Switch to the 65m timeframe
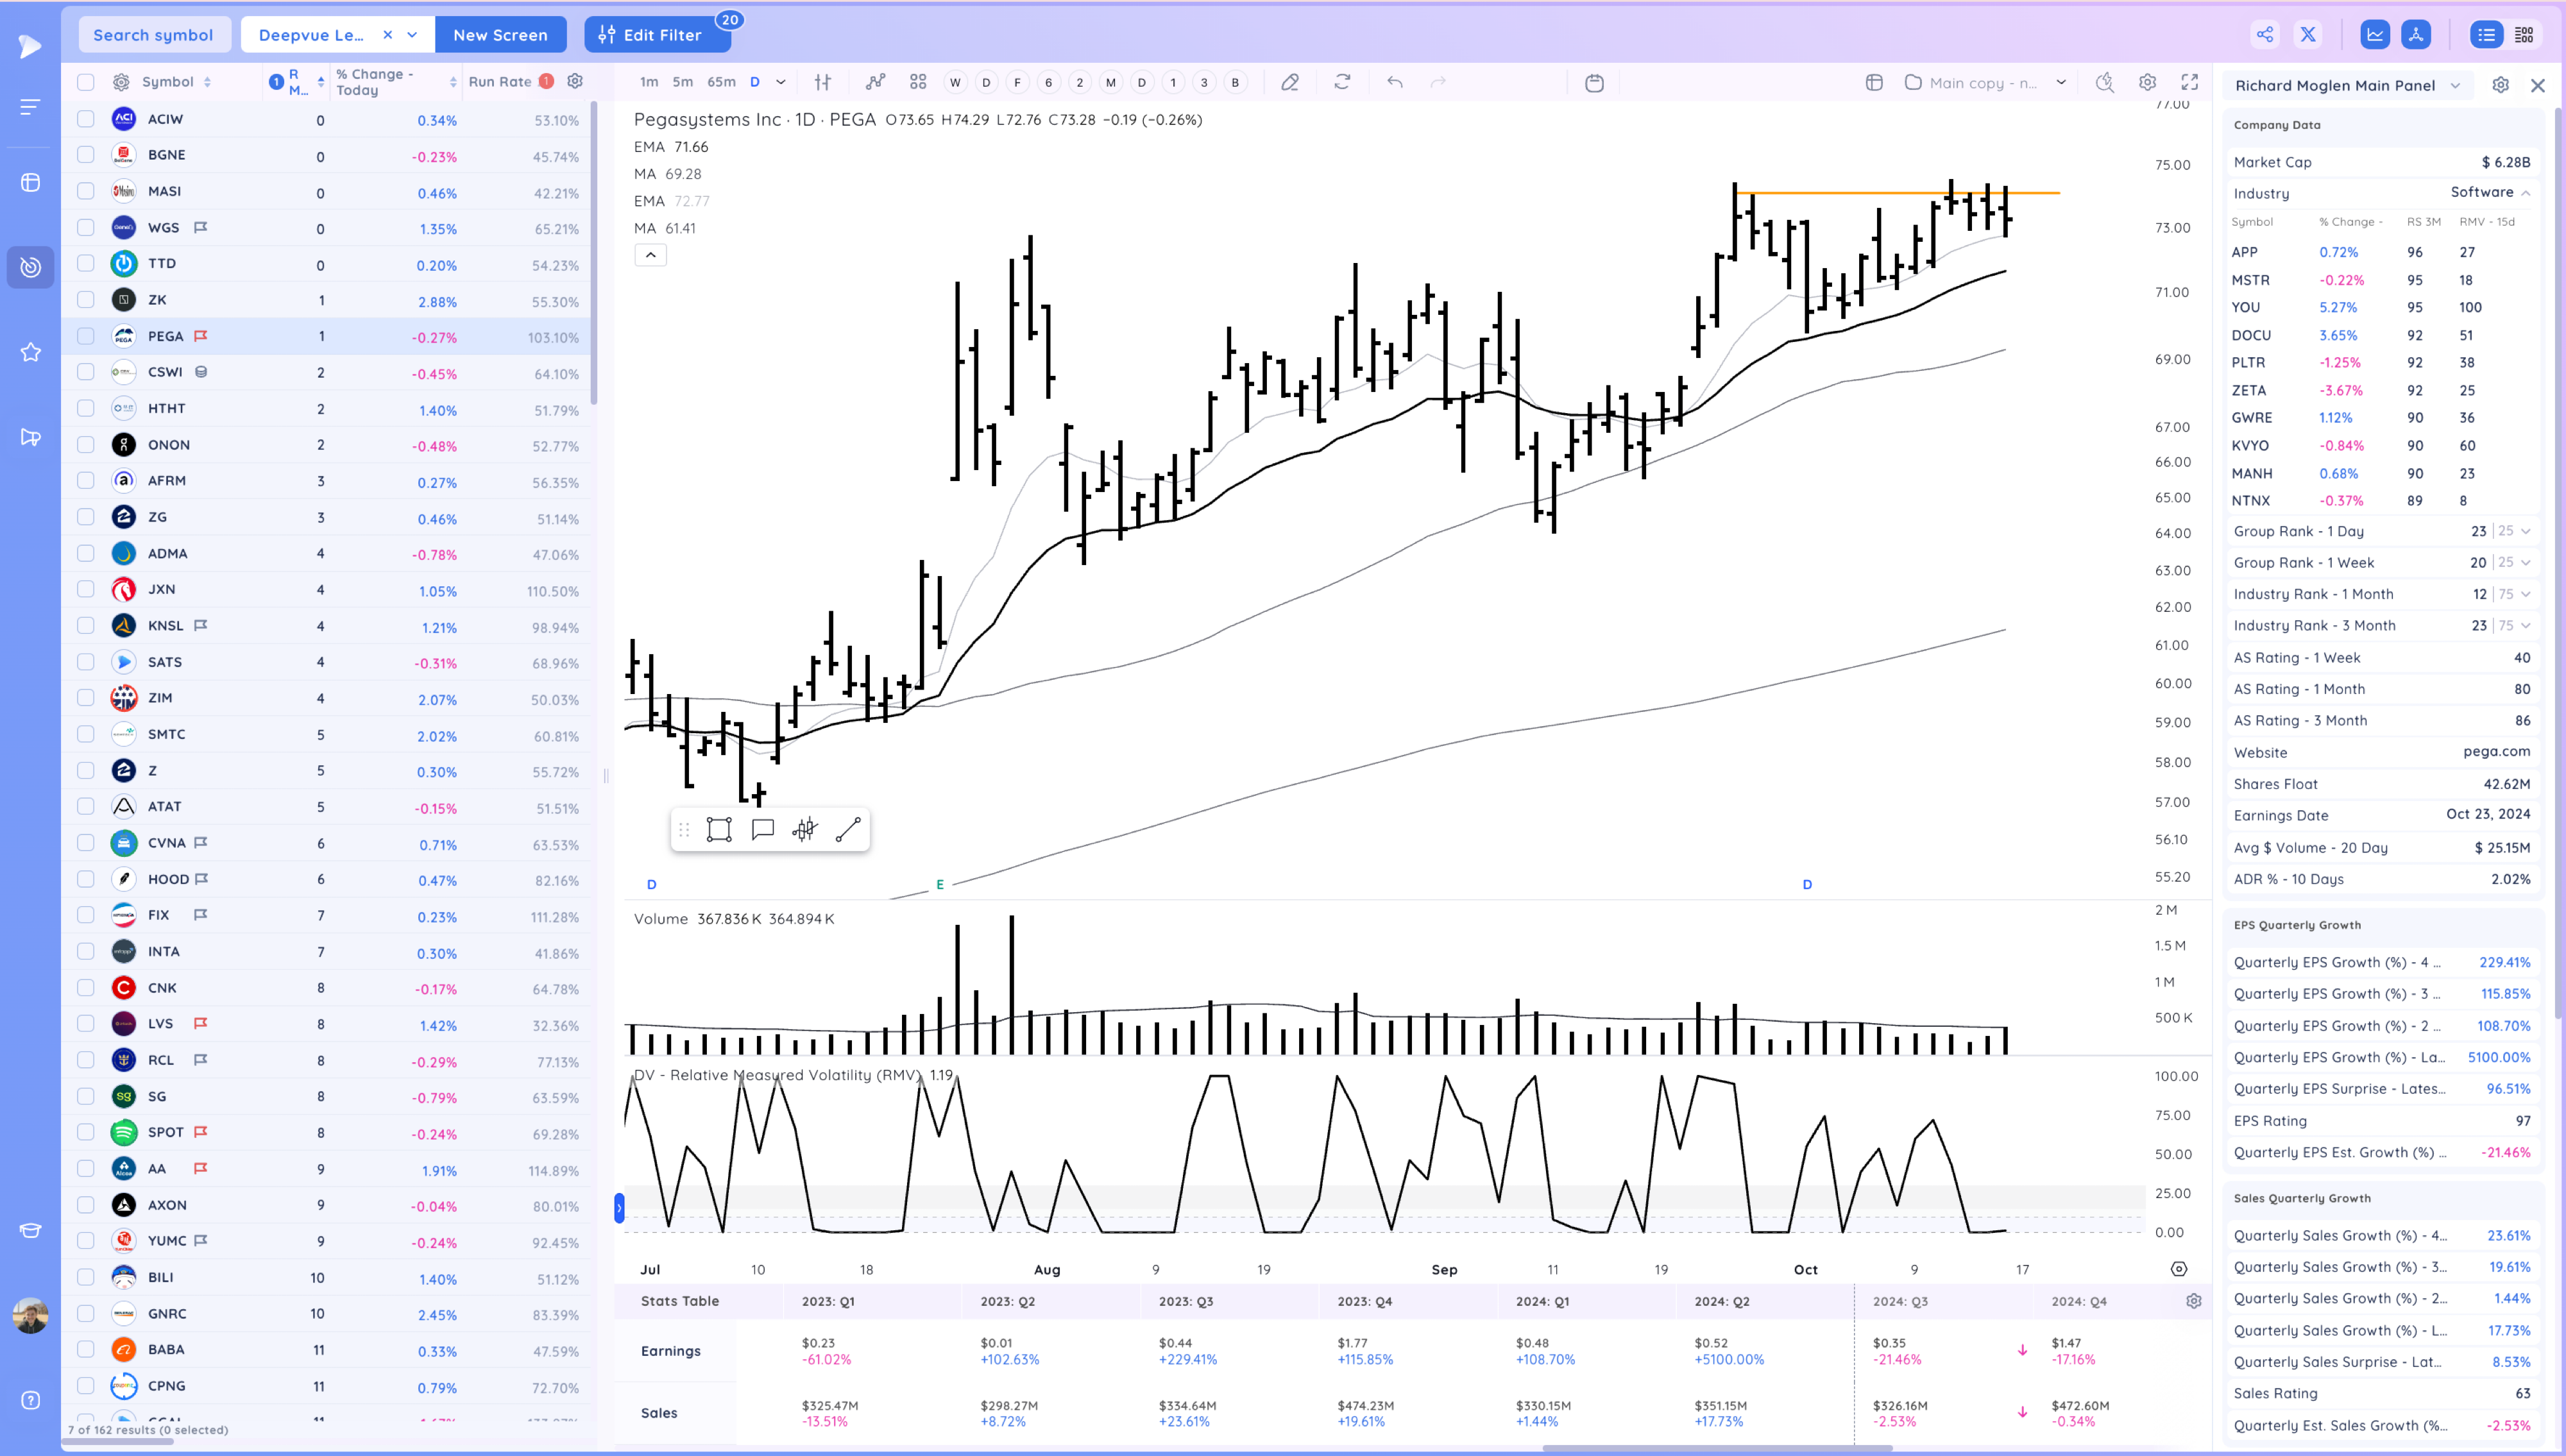Screen dimensions: 2566x1456 click(720, 82)
